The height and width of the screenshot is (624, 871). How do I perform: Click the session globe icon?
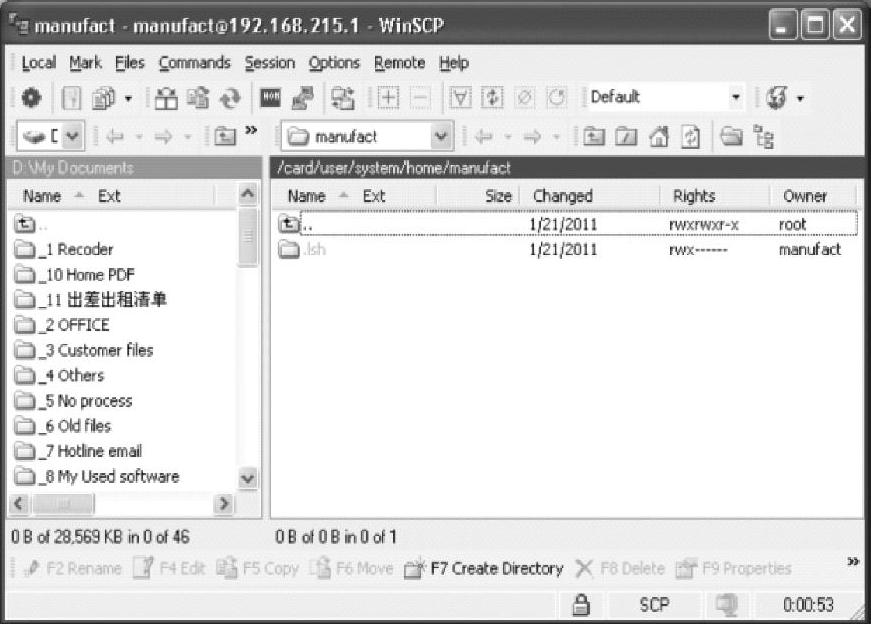click(777, 98)
